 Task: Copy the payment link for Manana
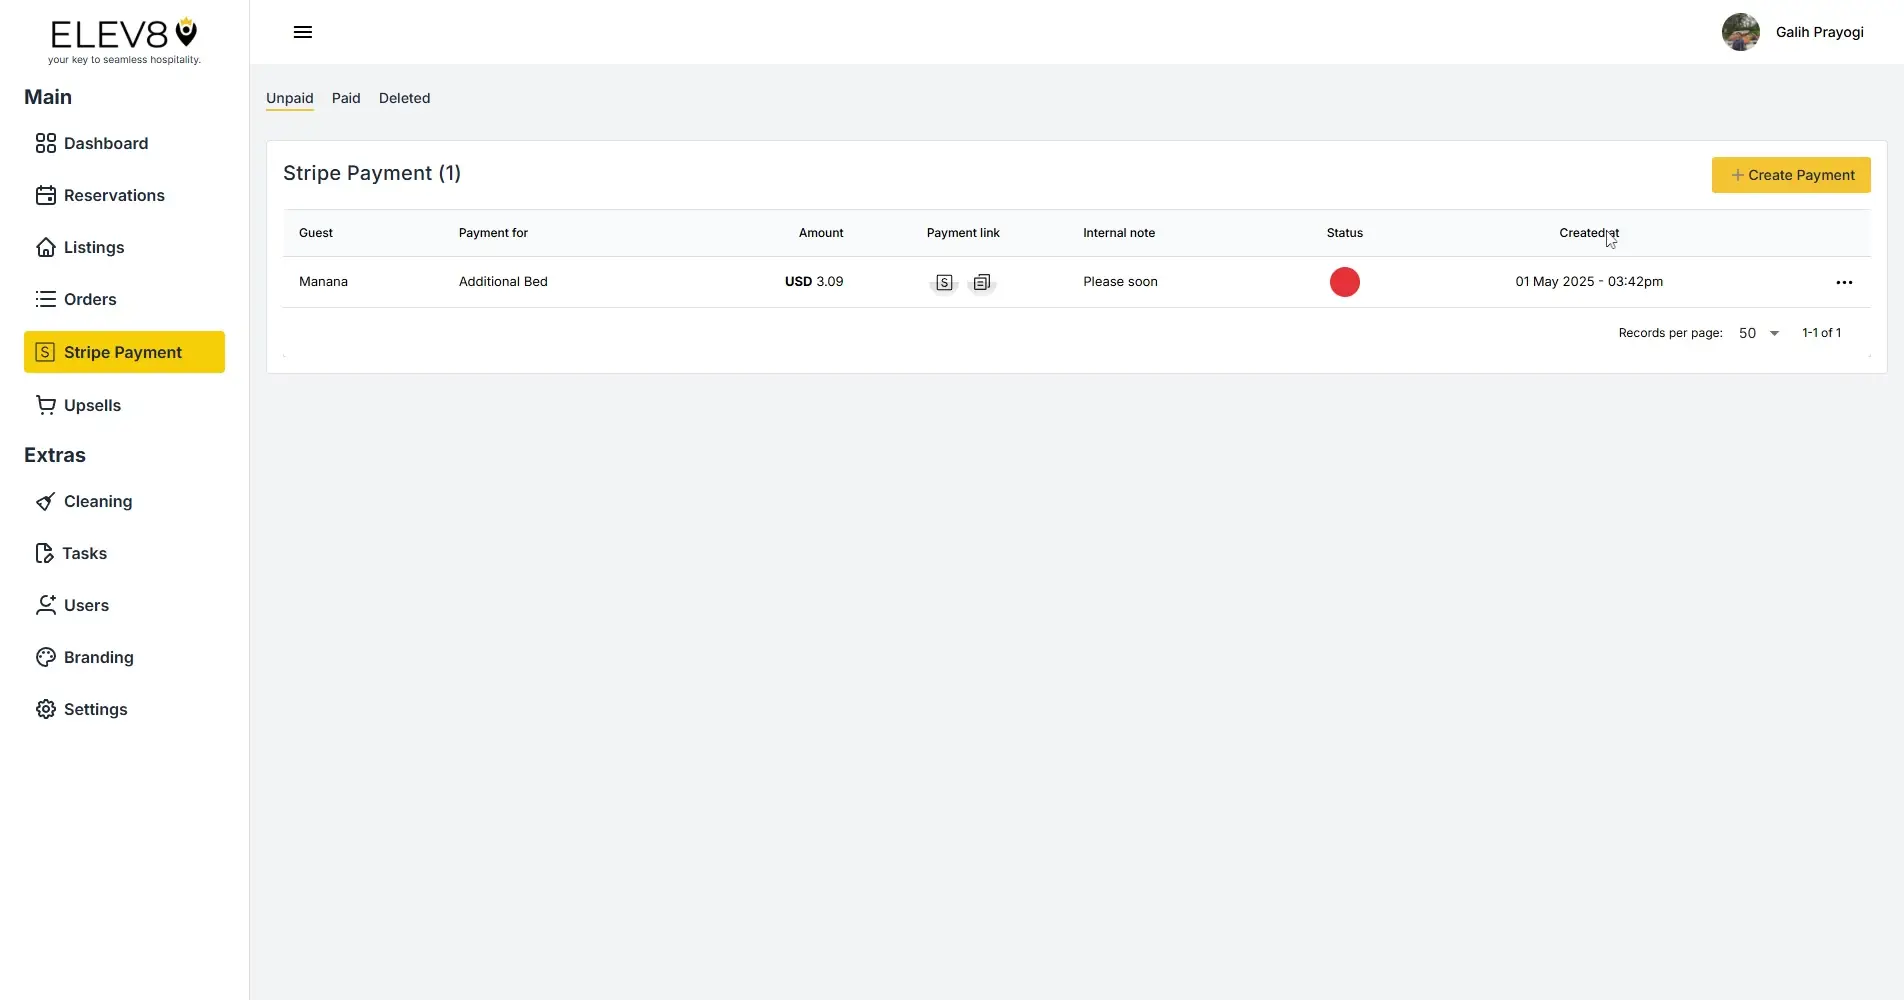pos(981,282)
